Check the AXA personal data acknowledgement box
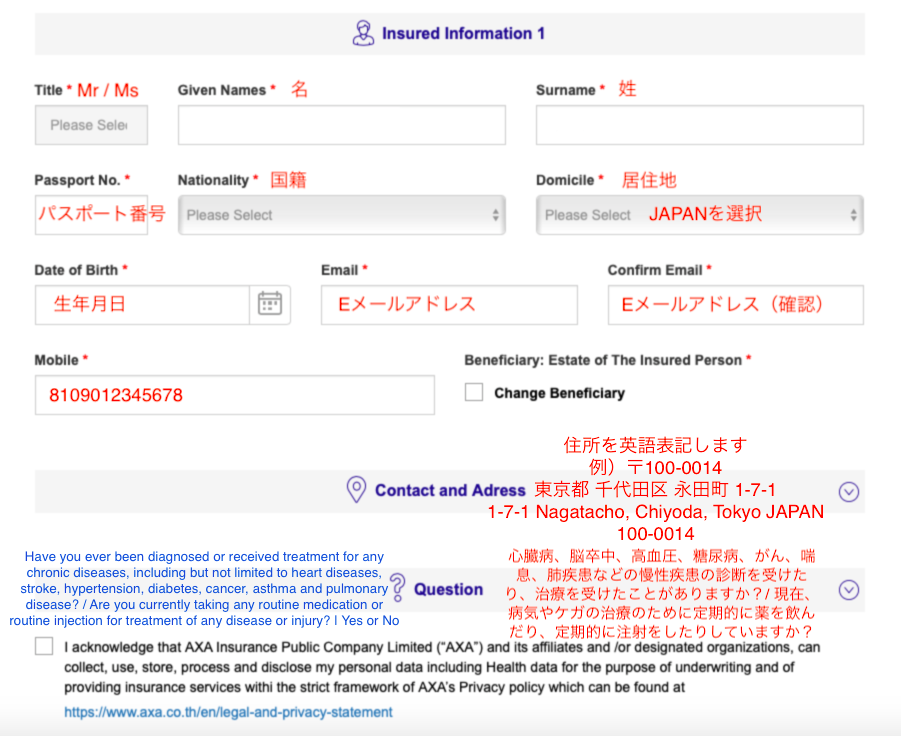The height and width of the screenshot is (736, 901). (44, 646)
